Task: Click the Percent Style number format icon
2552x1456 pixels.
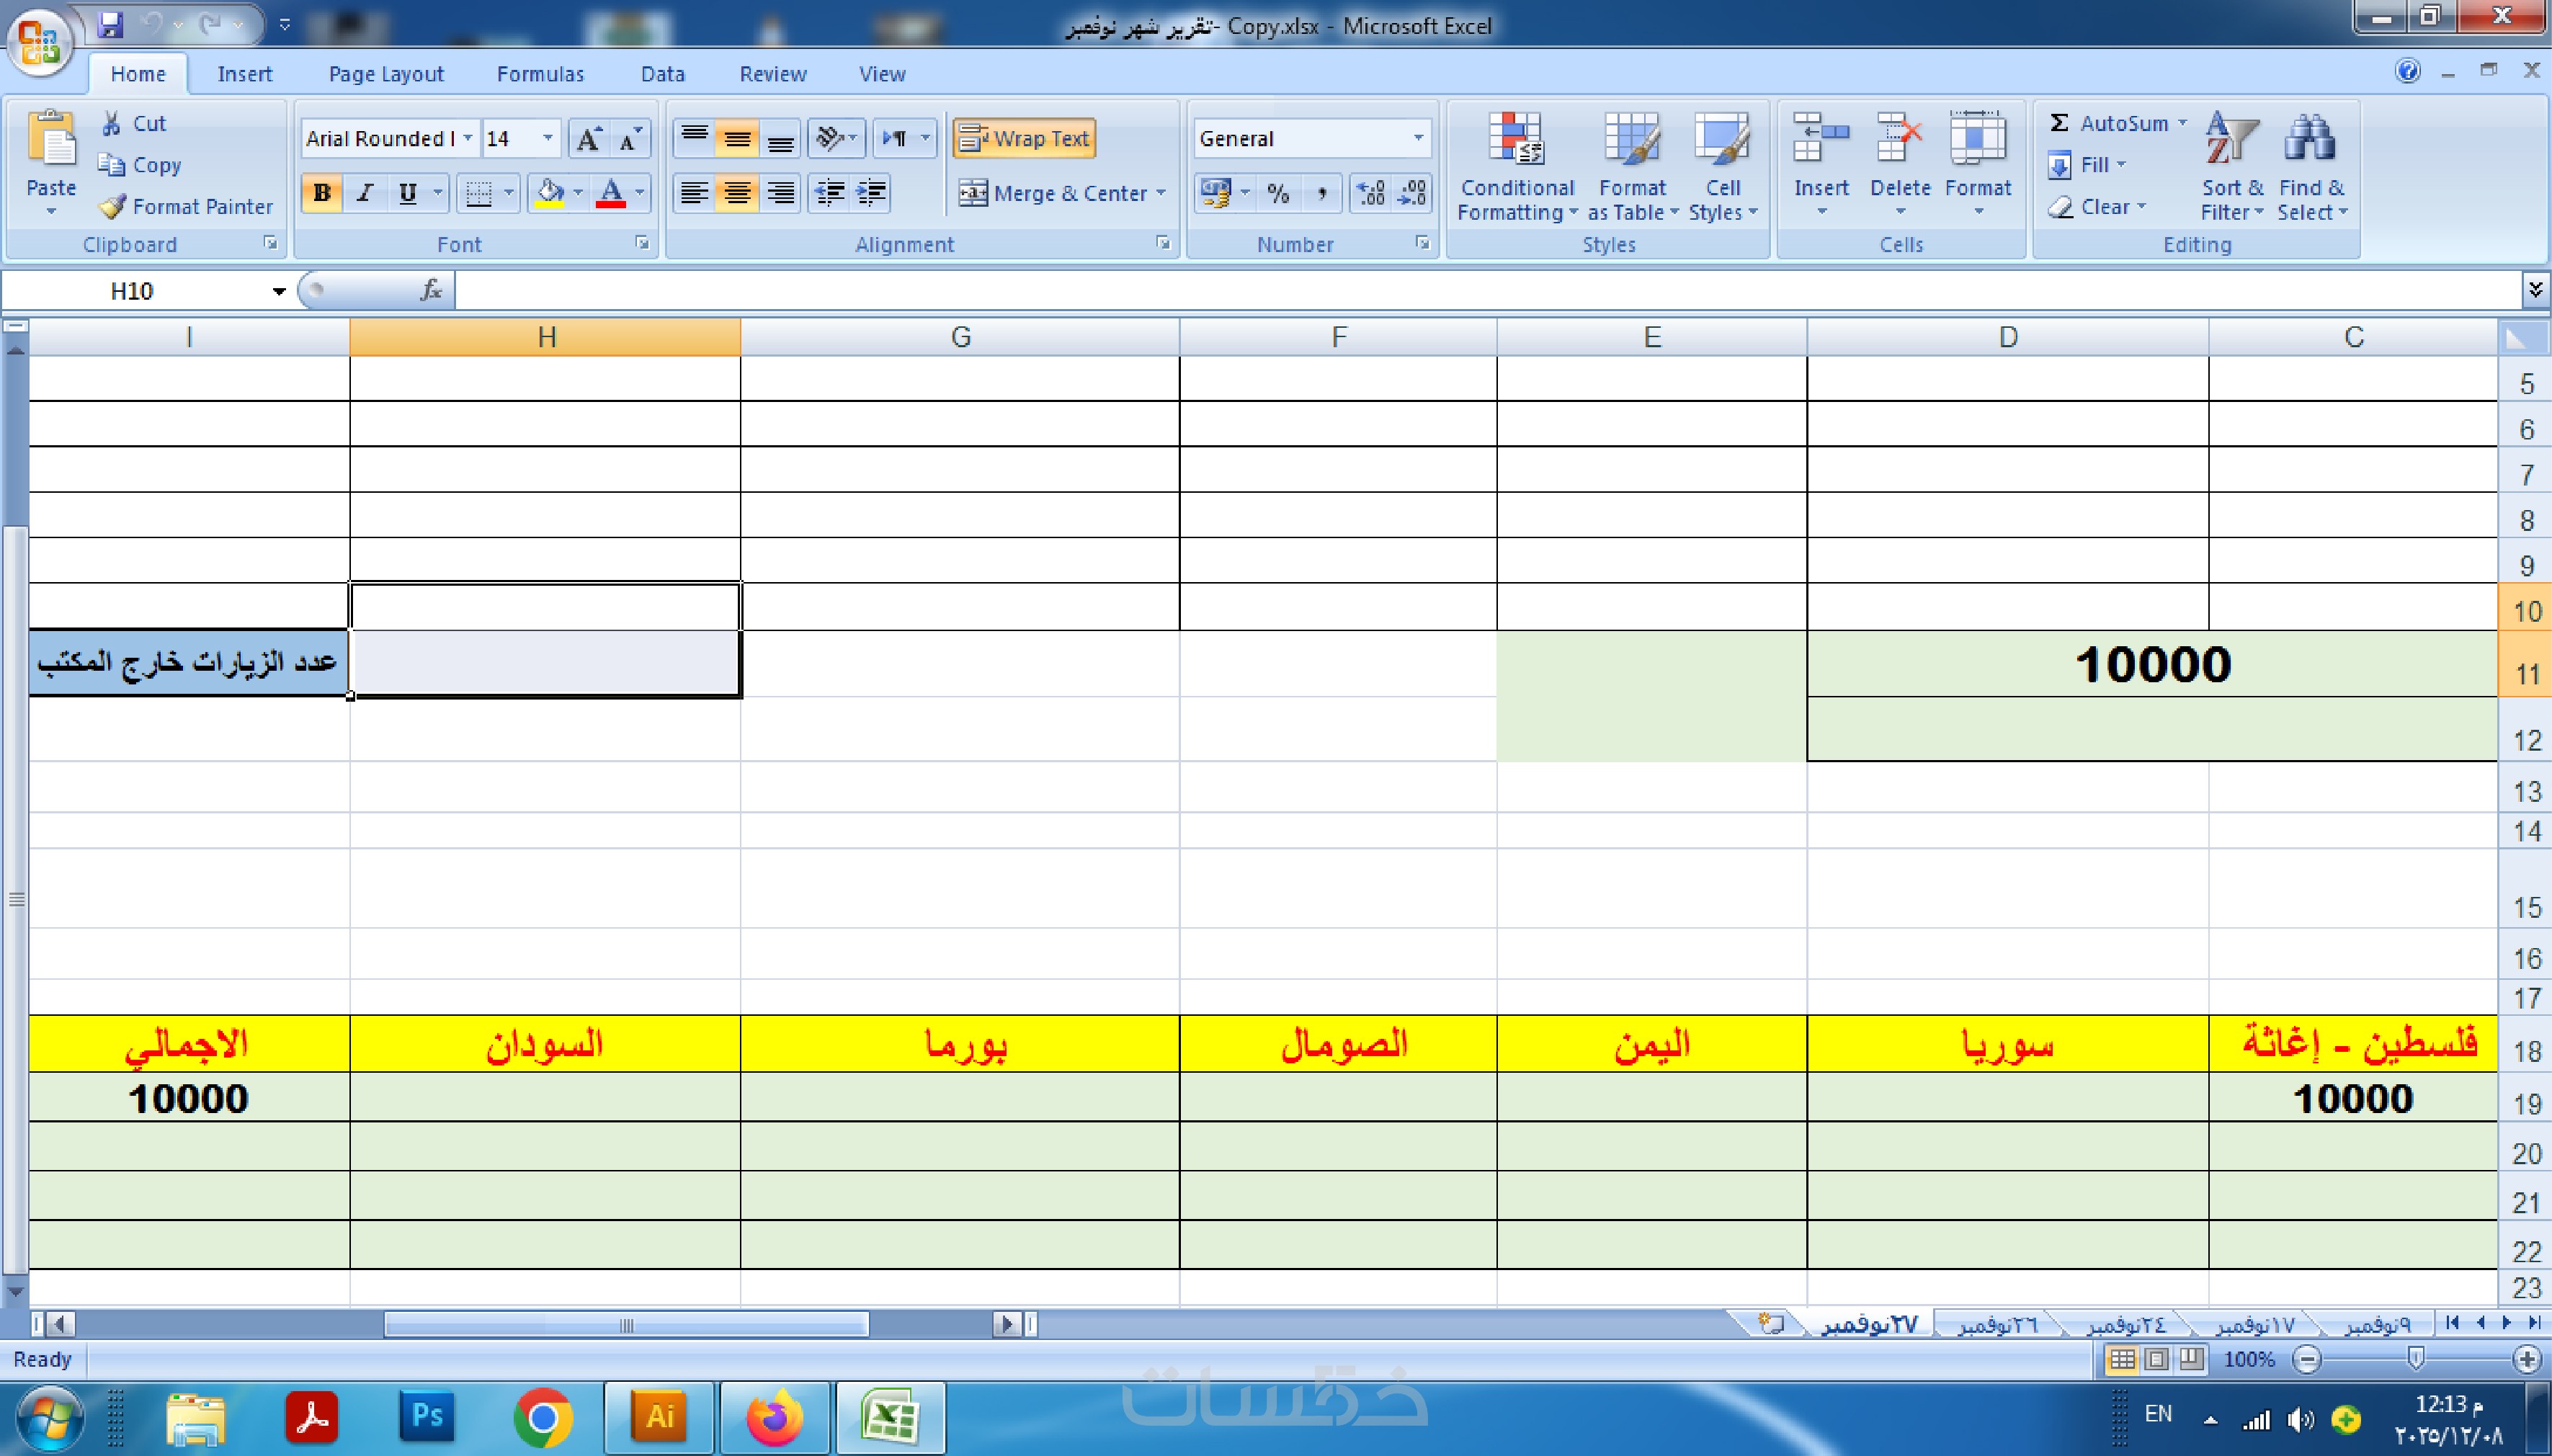Action: tap(1278, 193)
